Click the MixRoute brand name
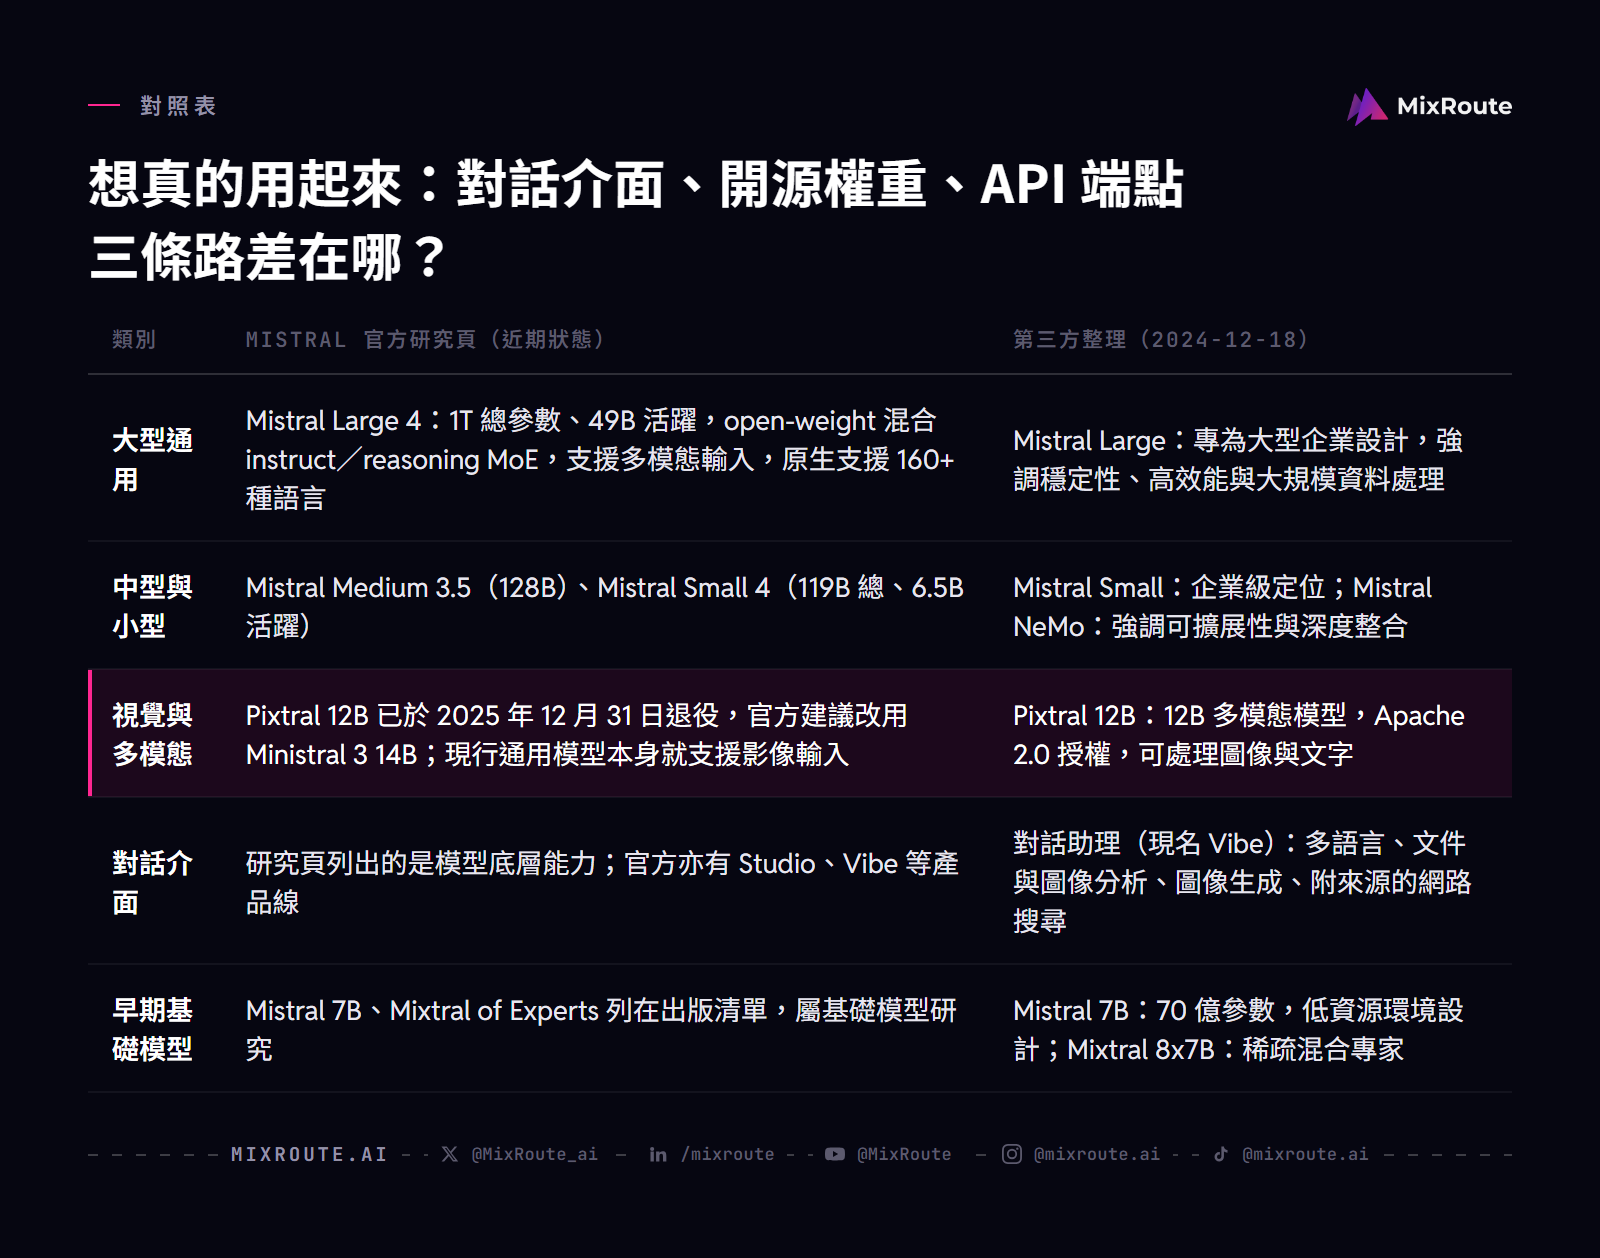 pos(1454,106)
